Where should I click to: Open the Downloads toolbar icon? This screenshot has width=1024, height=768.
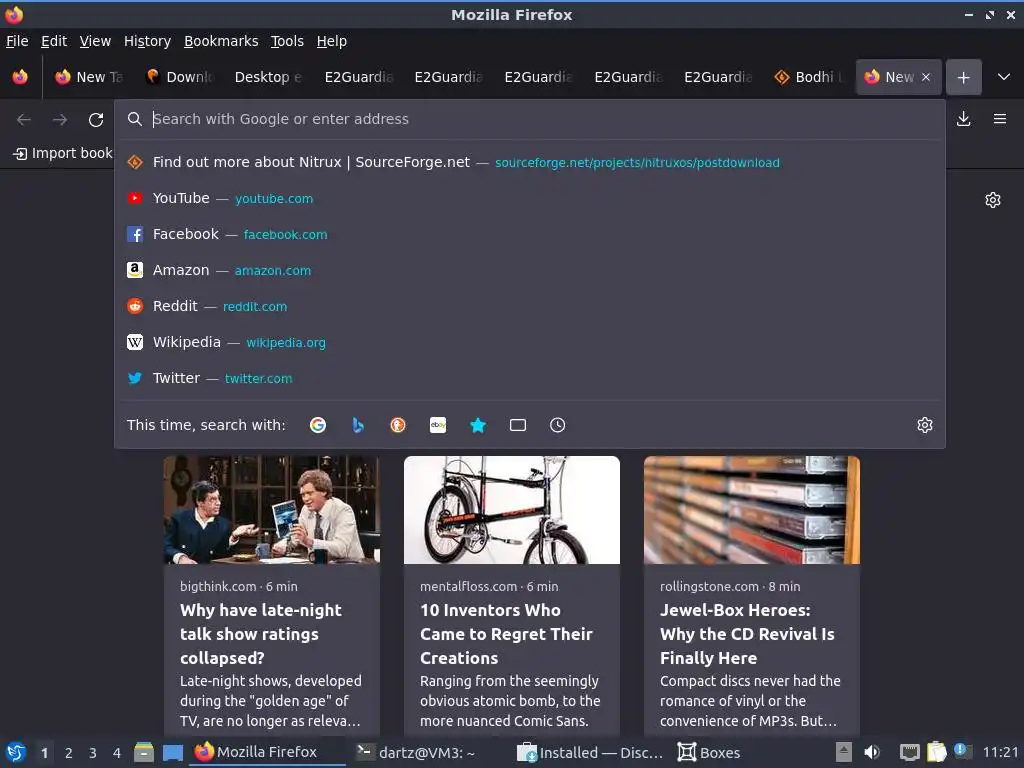(963, 119)
